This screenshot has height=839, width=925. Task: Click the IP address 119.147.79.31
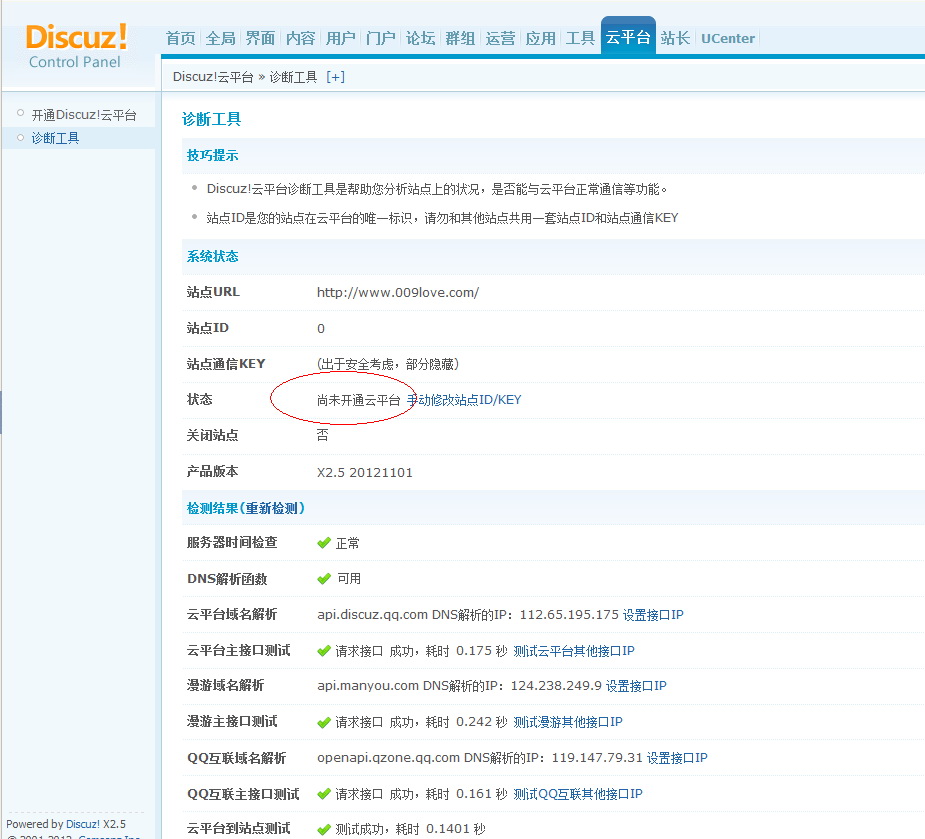tap(597, 758)
